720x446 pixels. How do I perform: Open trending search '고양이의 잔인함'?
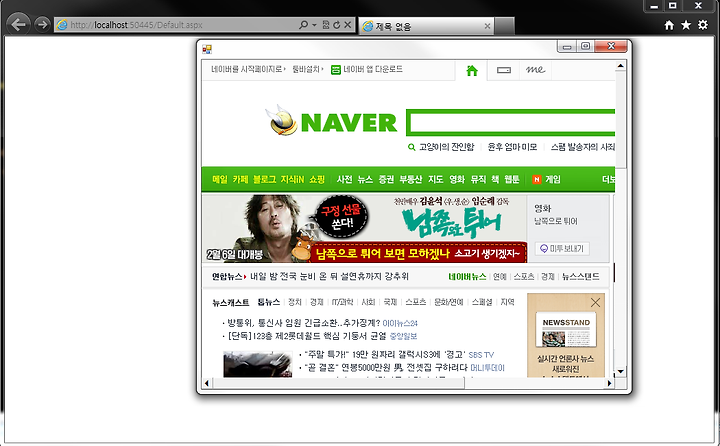click(x=446, y=147)
